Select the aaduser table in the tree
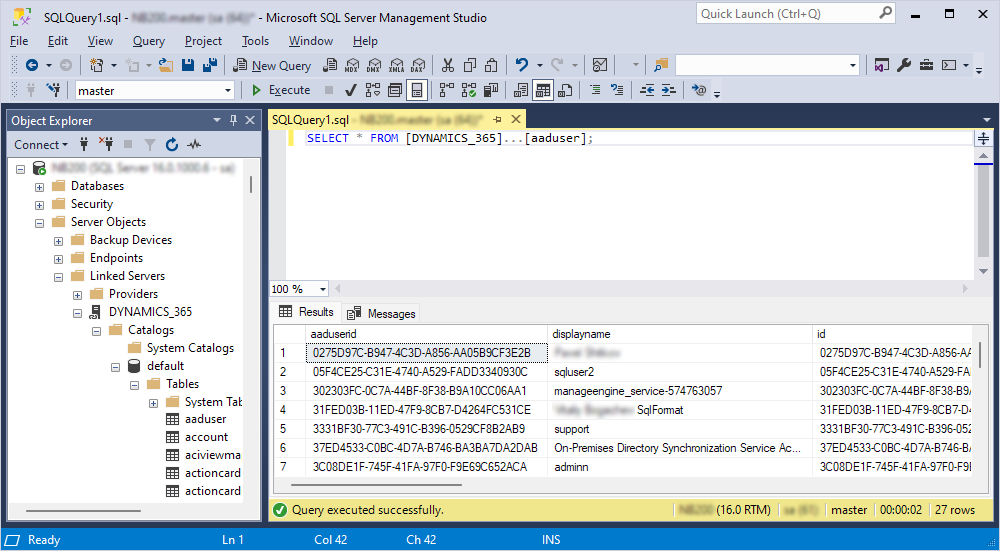Screen dimensions: 1000x551 (205, 419)
